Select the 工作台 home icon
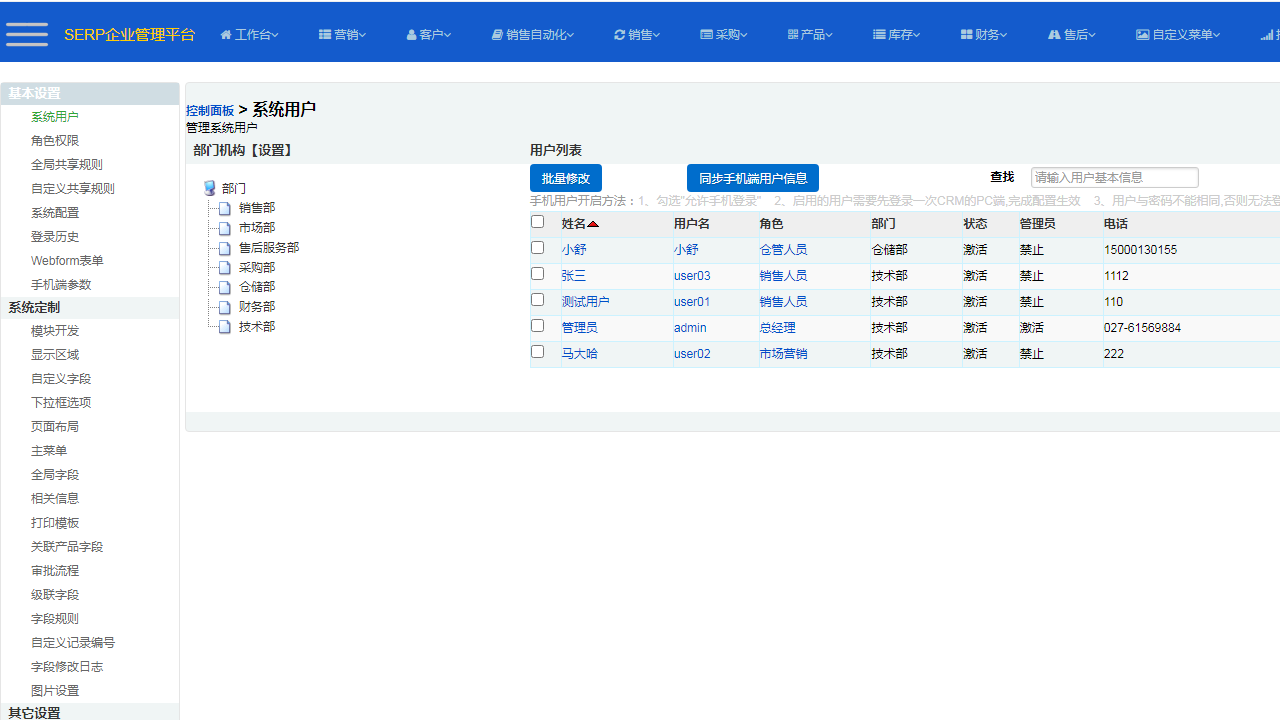 [x=227, y=34]
